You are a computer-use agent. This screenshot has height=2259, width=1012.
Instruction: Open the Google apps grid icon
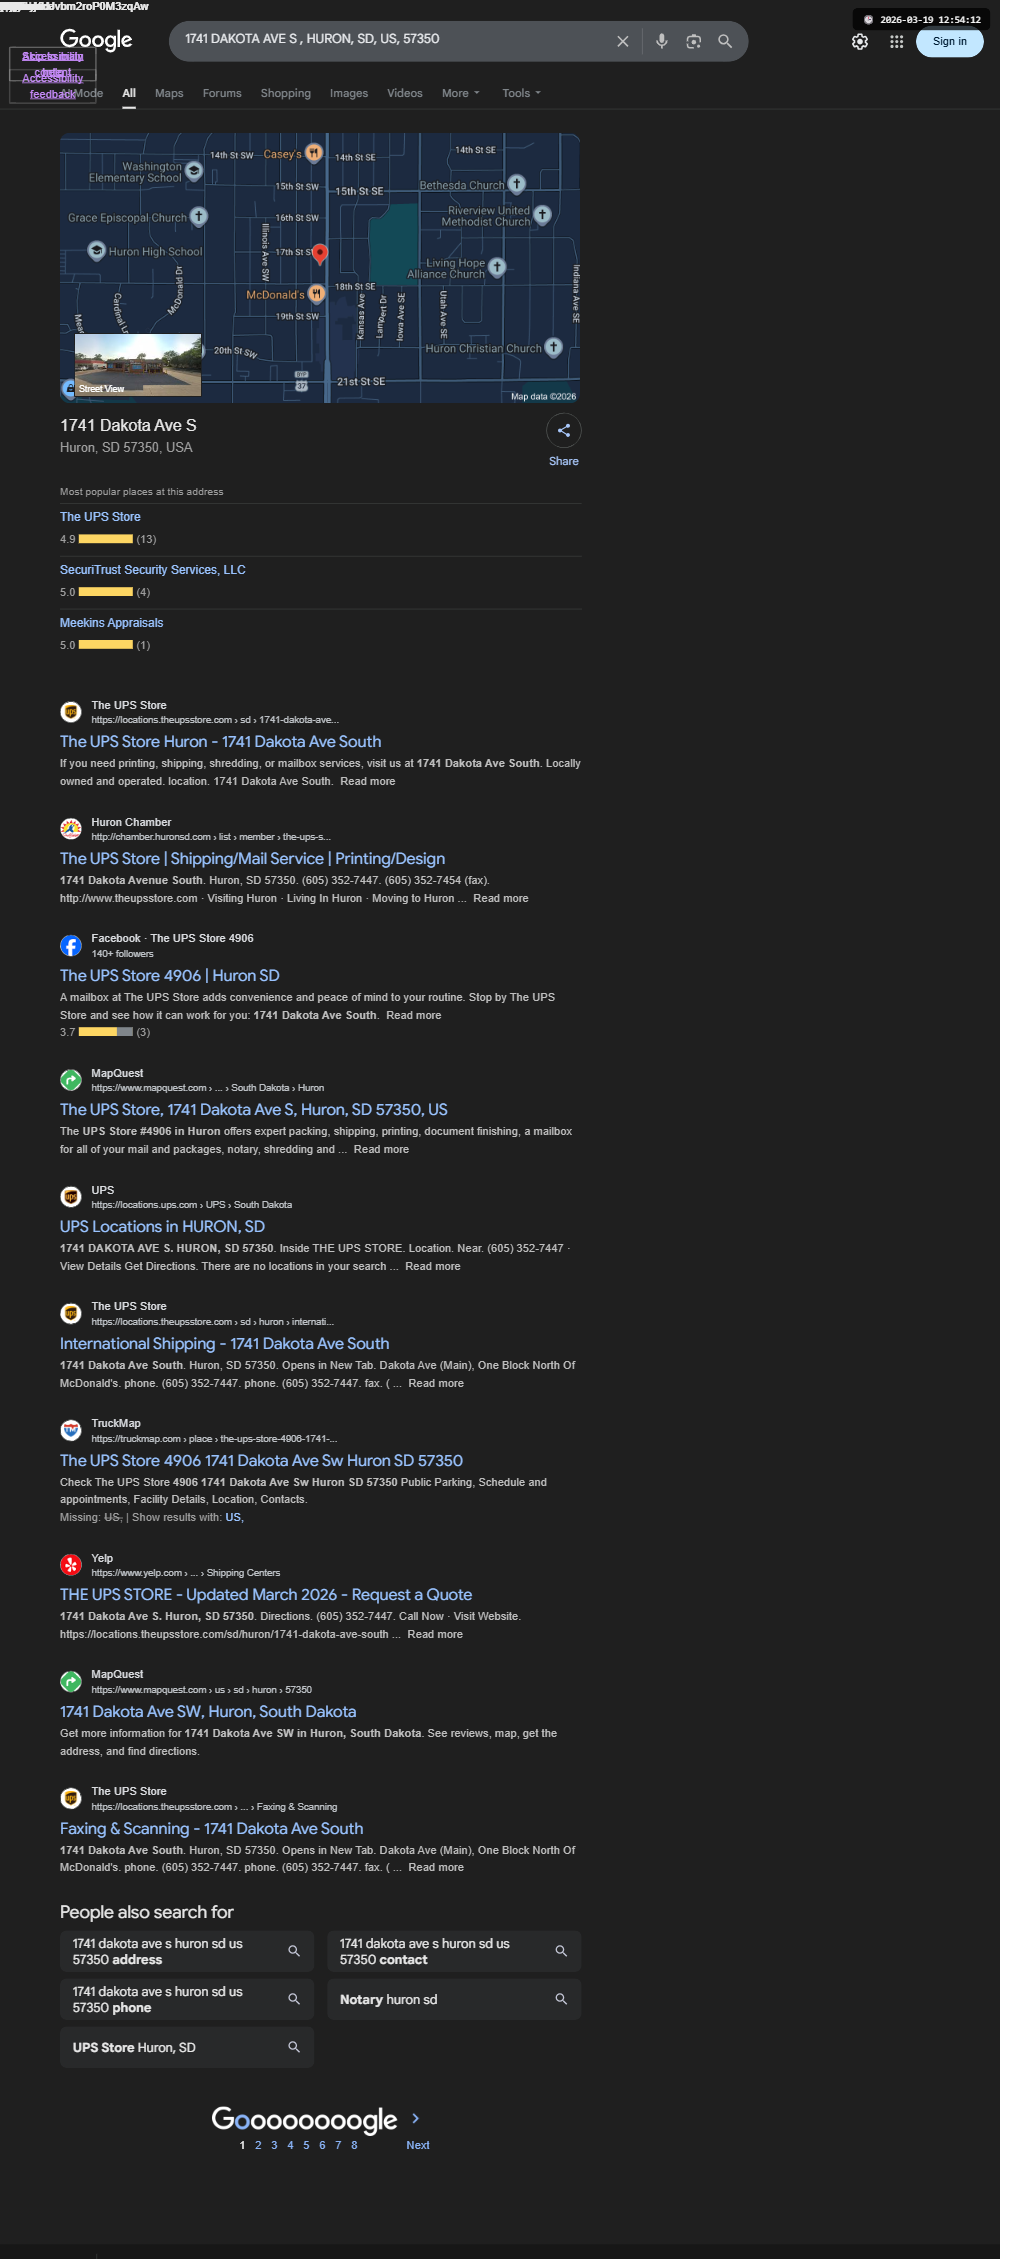(x=897, y=42)
